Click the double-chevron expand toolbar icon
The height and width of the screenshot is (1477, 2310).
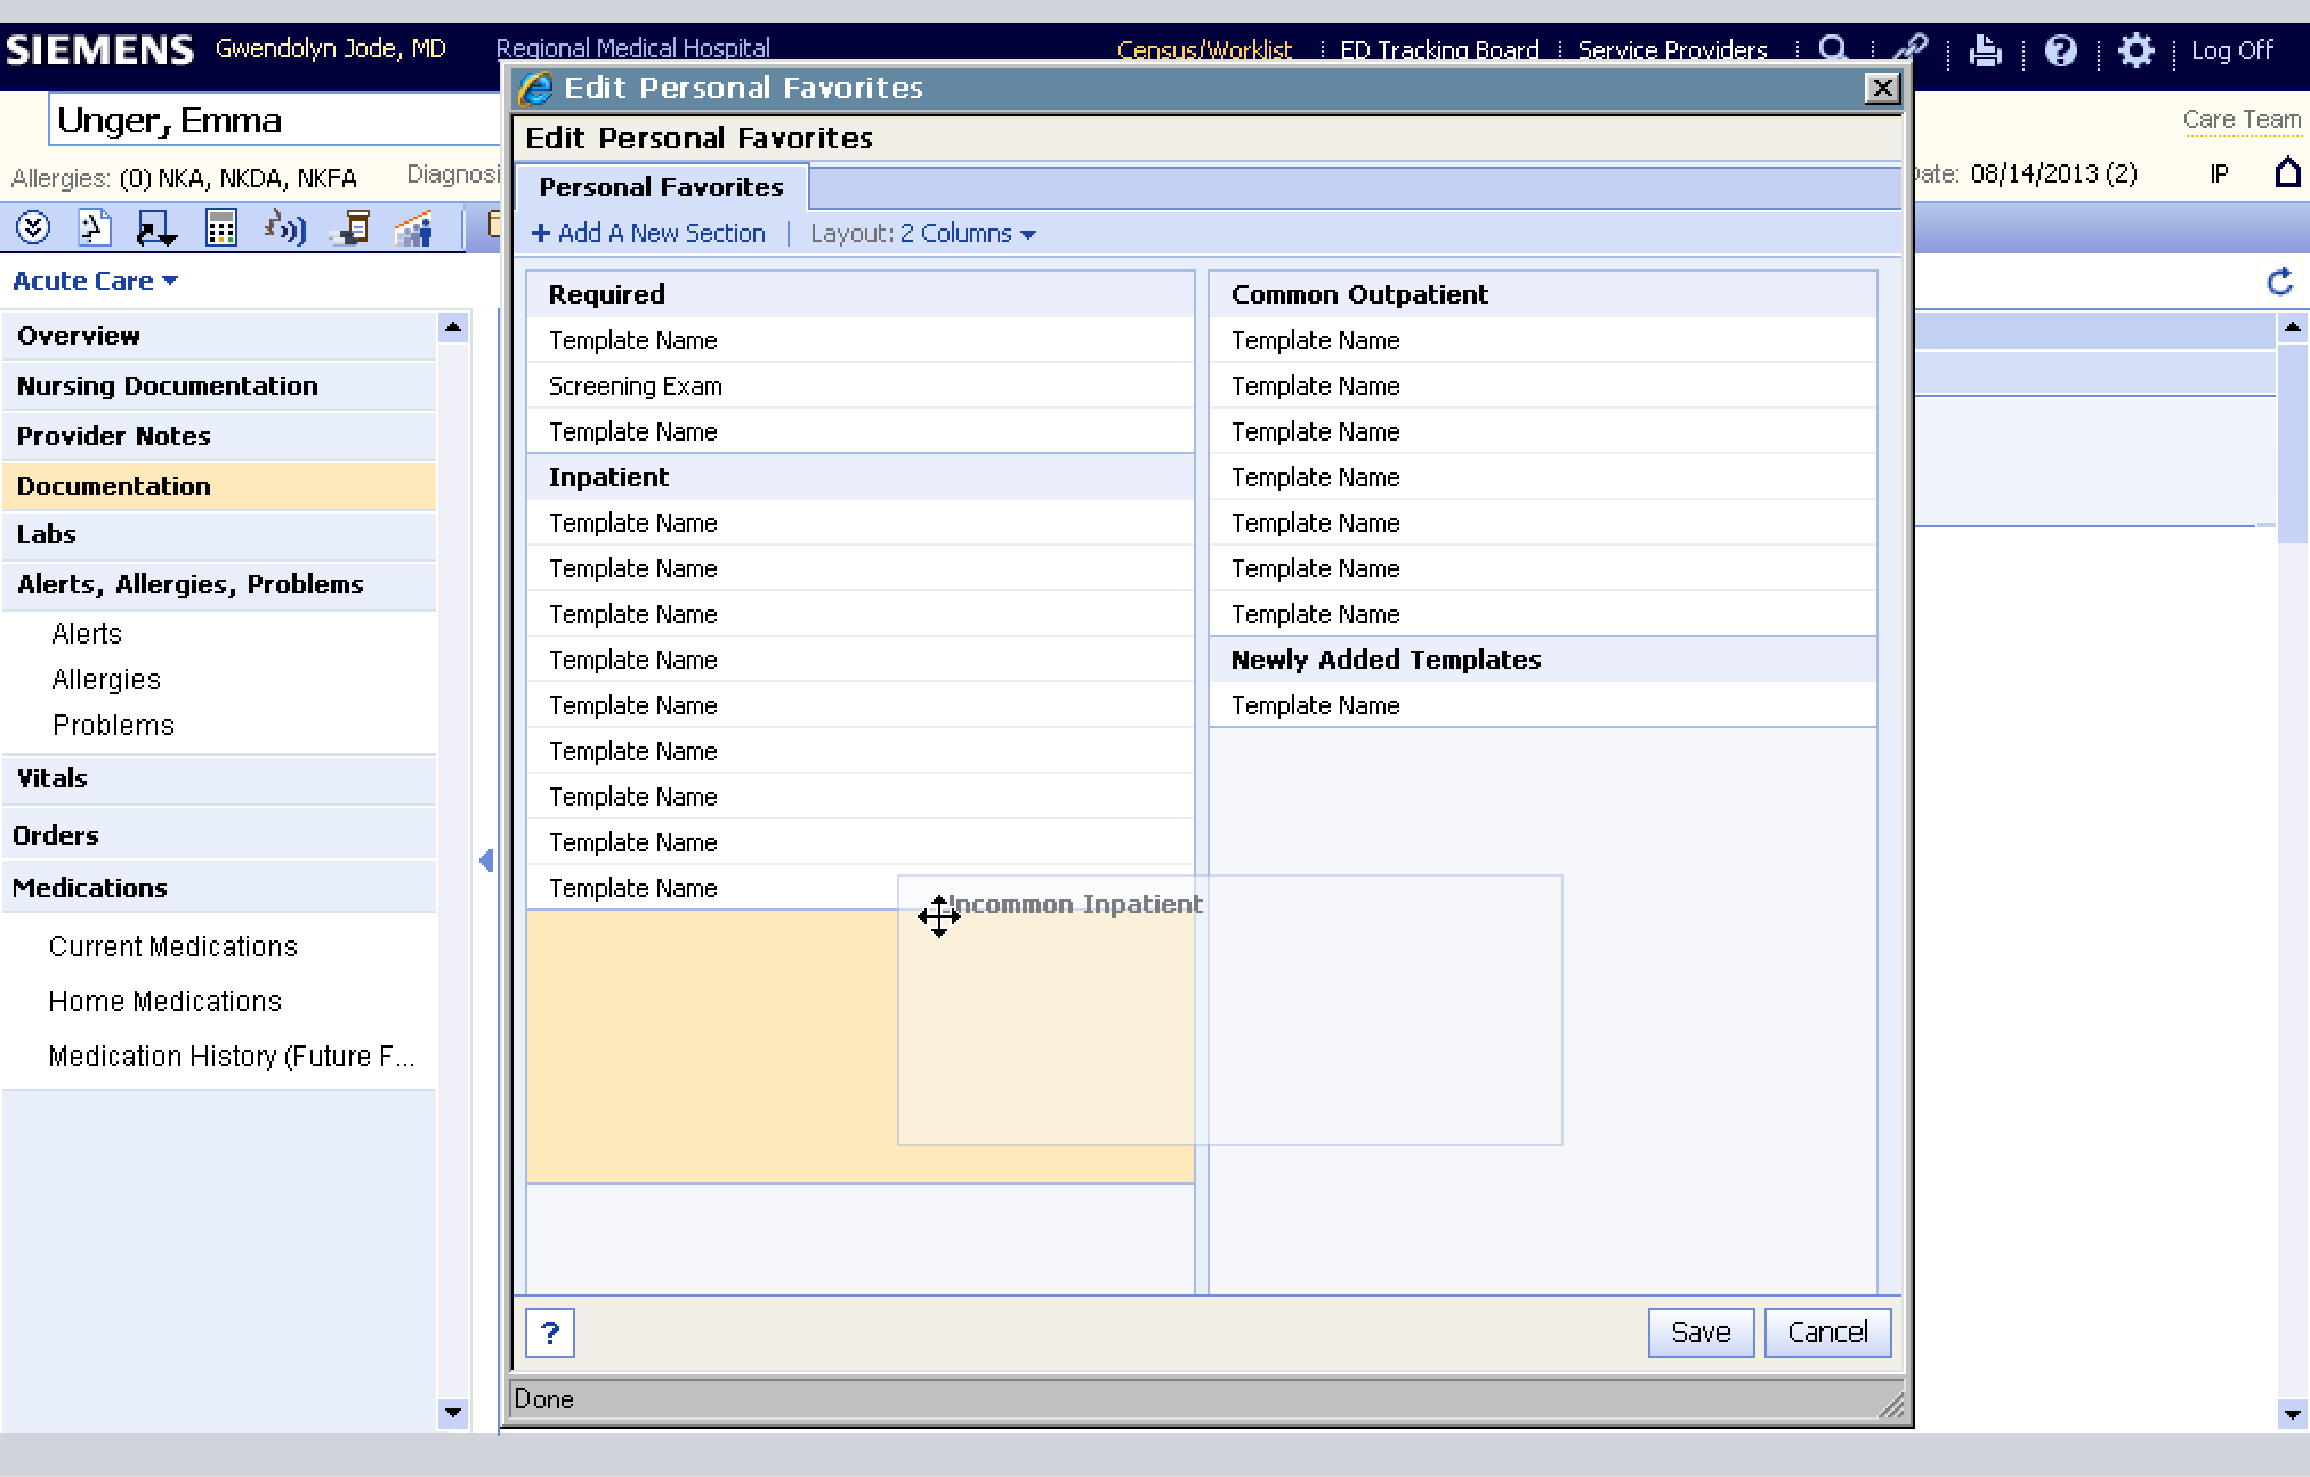[x=33, y=228]
